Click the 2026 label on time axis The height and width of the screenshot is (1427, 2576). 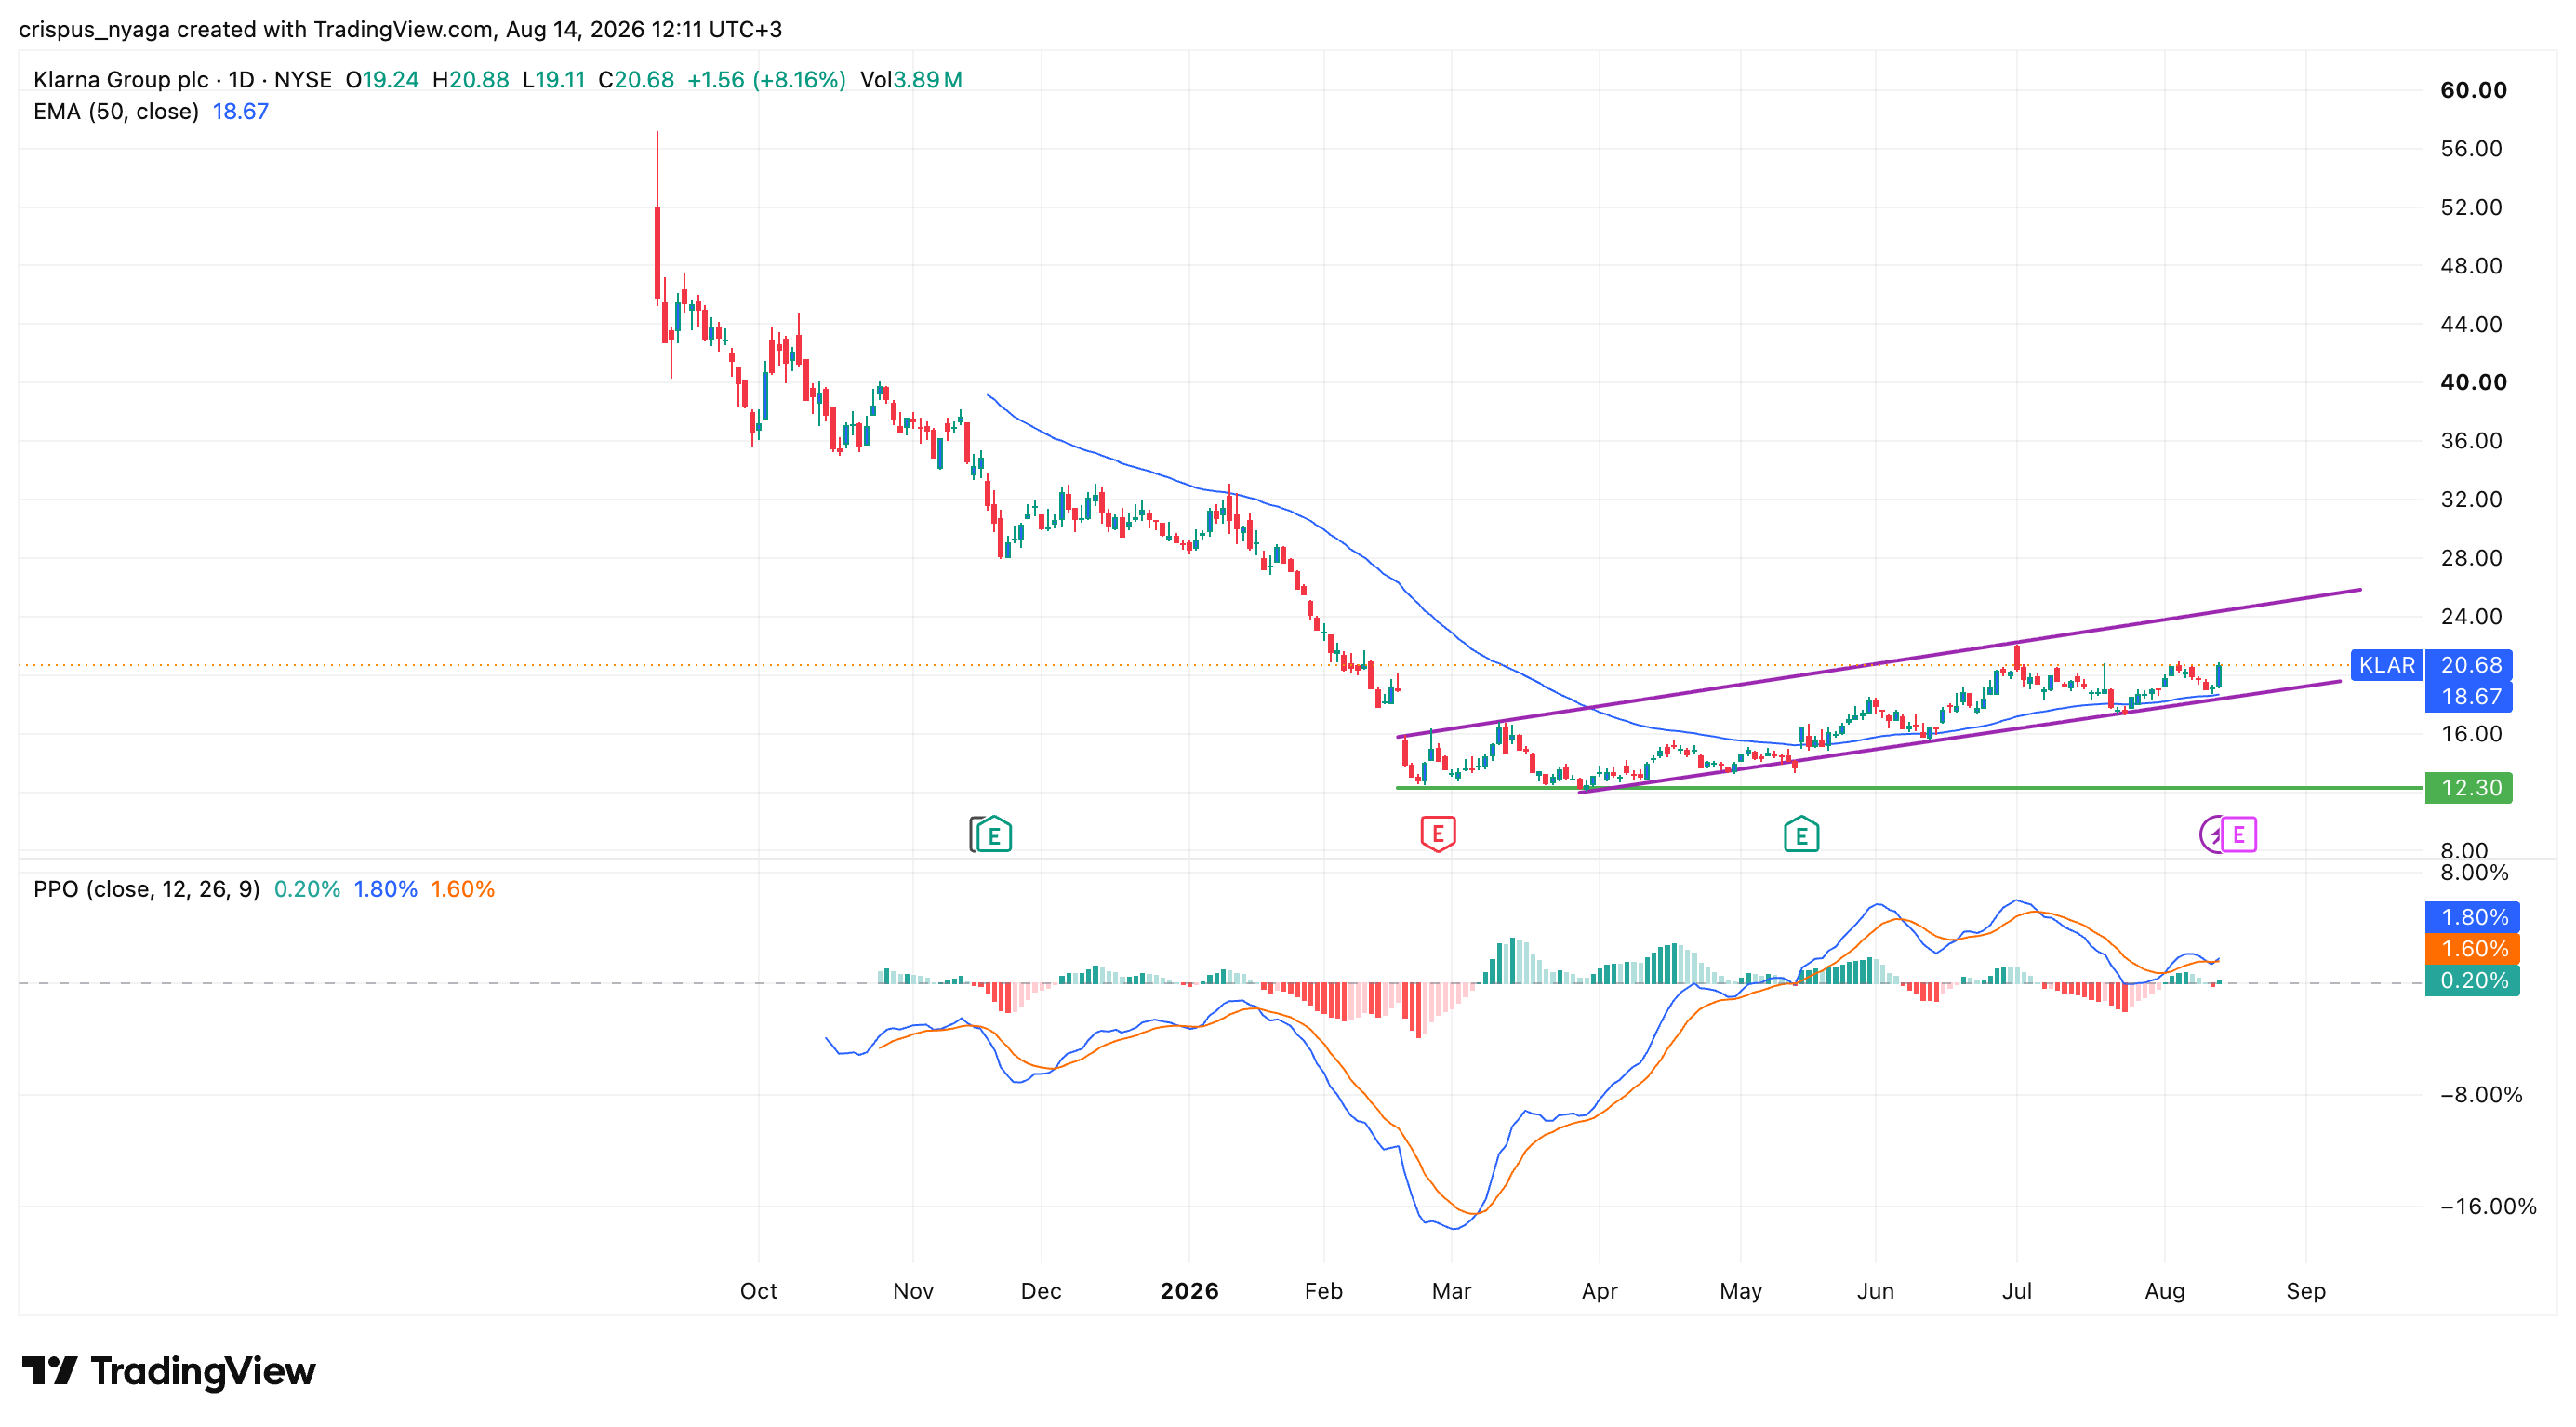tap(1189, 1291)
